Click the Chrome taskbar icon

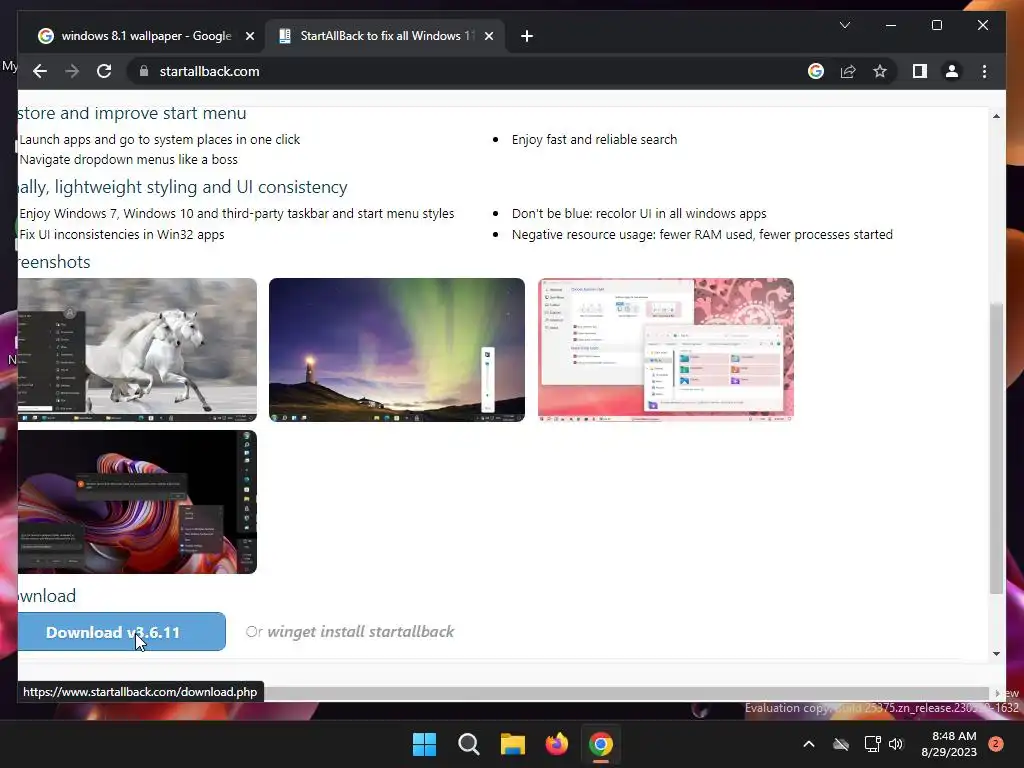[x=601, y=744]
